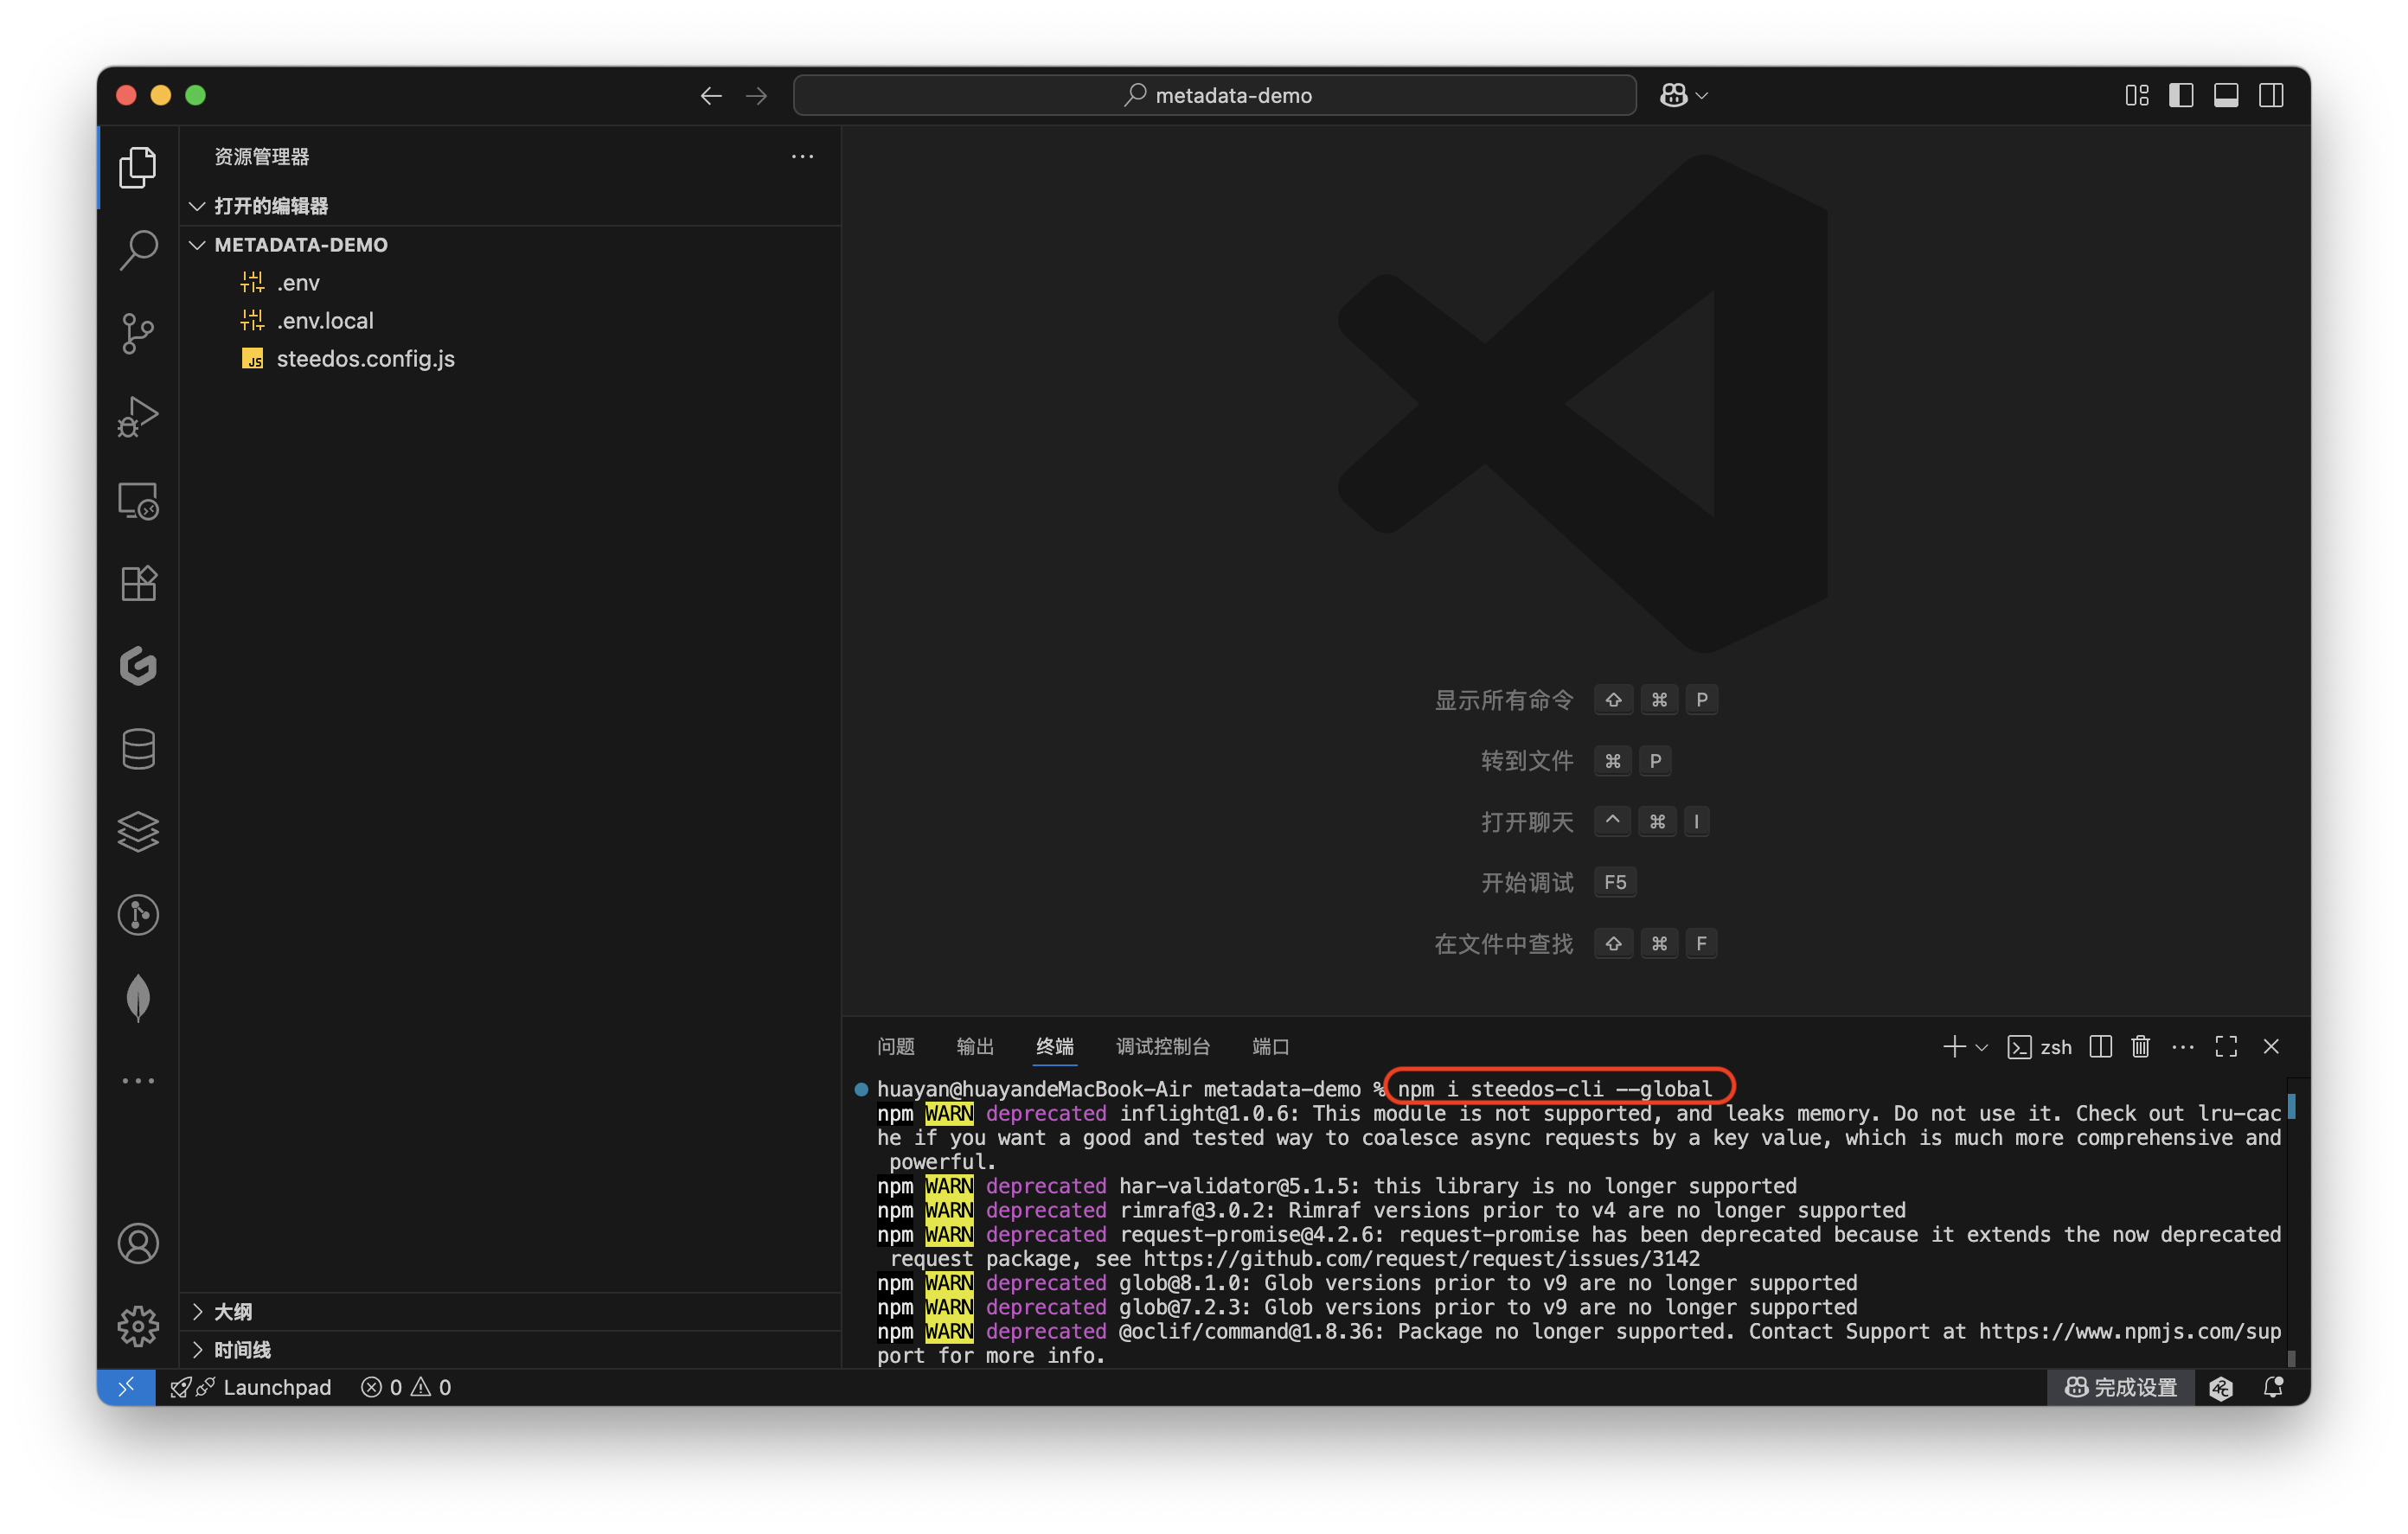The width and height of the screenshot is (2408, 1534).
Task: Click the terminal scrollbar
Action: pyautogui.click(x=2292, y=1223)
